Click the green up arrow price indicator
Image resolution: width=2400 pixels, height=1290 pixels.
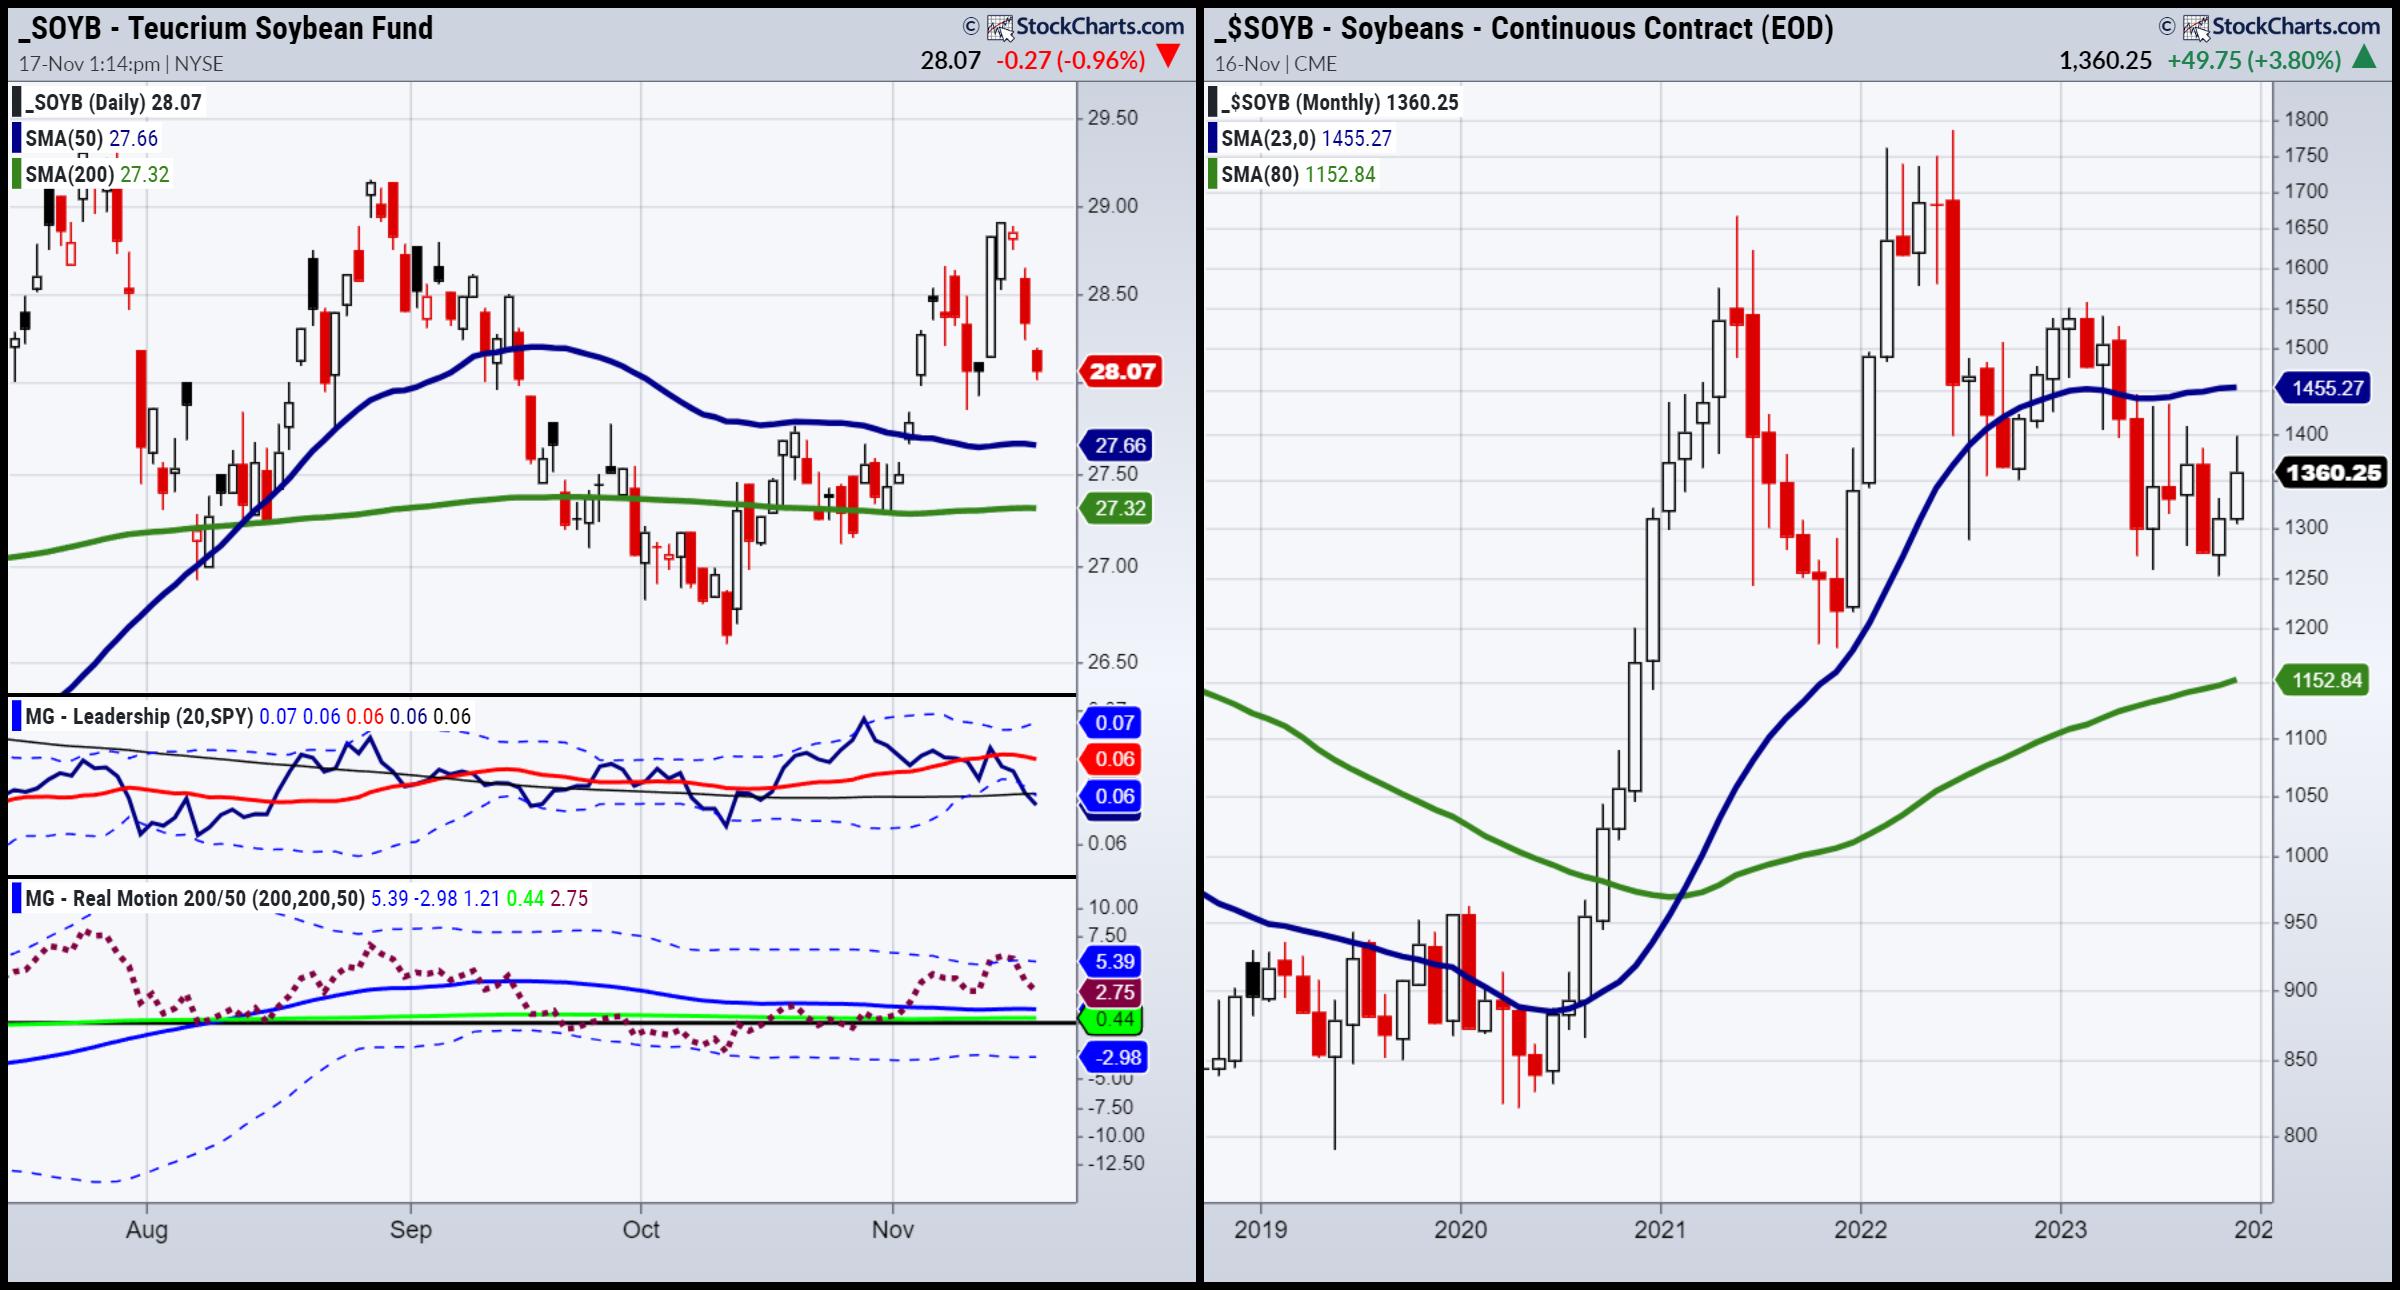tap(2364, 59)
